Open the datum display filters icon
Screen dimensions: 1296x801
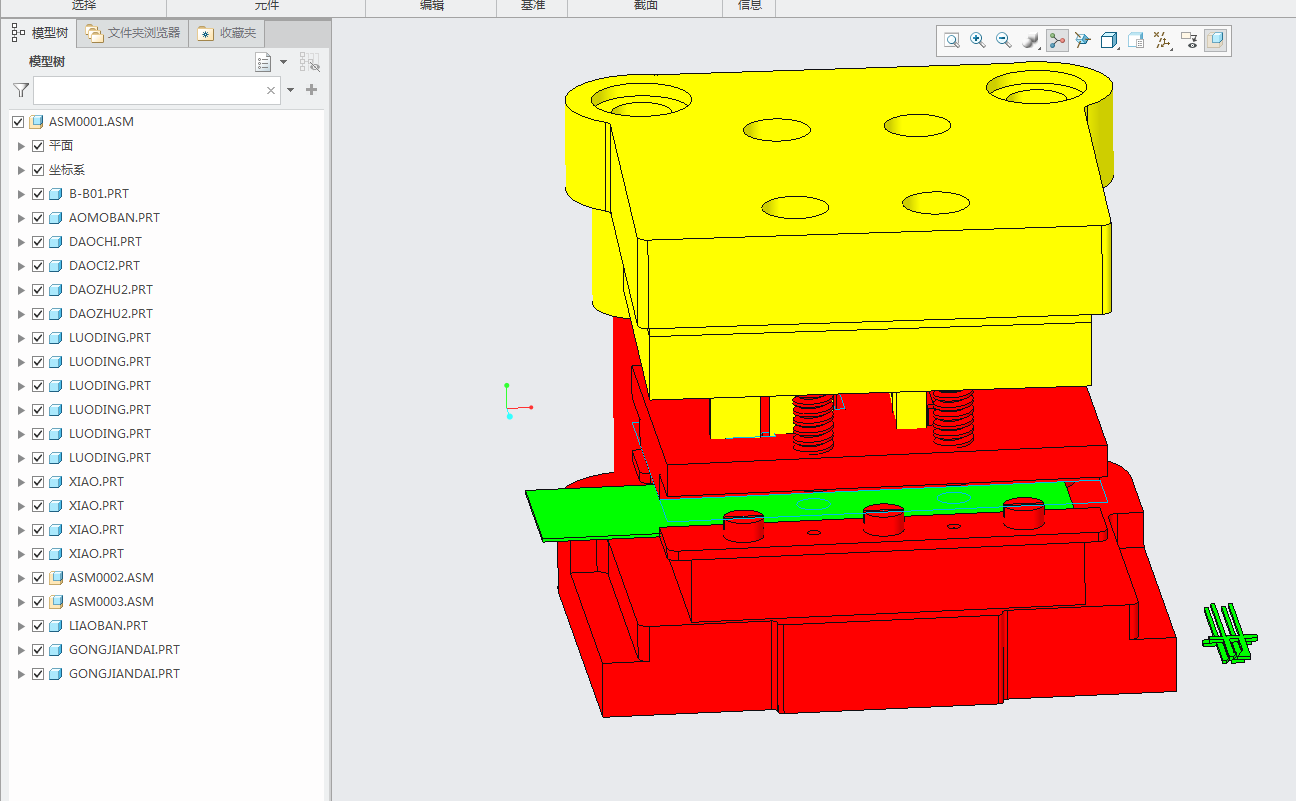(x=1162, y=40)
